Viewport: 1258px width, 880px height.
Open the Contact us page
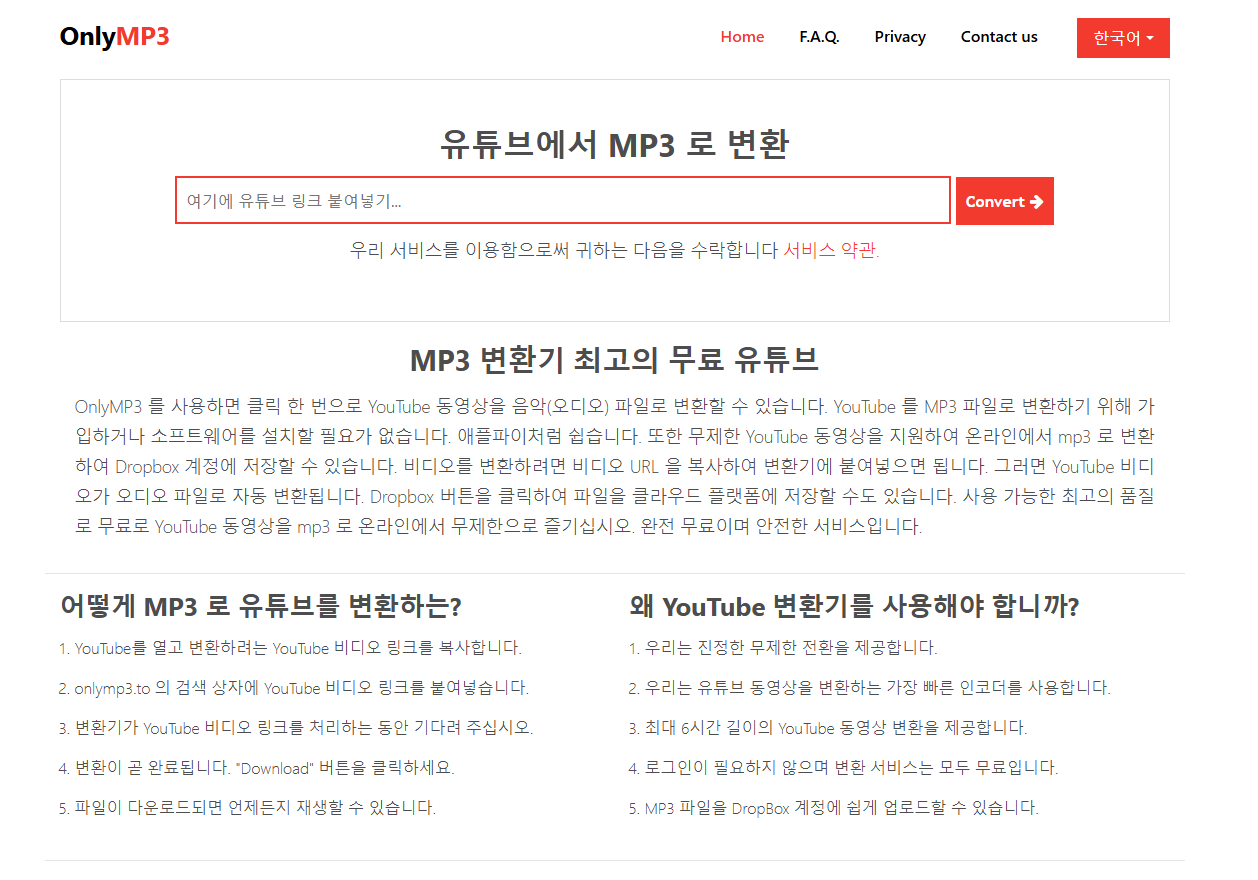tap(999, 36)
